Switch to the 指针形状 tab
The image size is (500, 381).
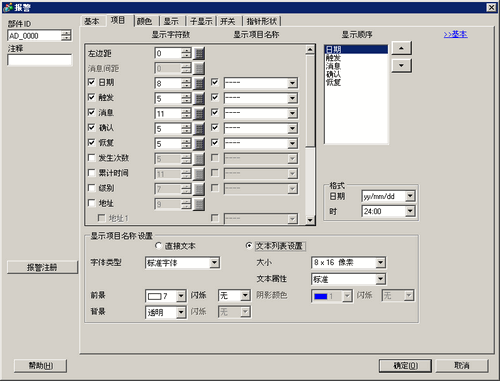pyautogui.click(x=262, y=21)
